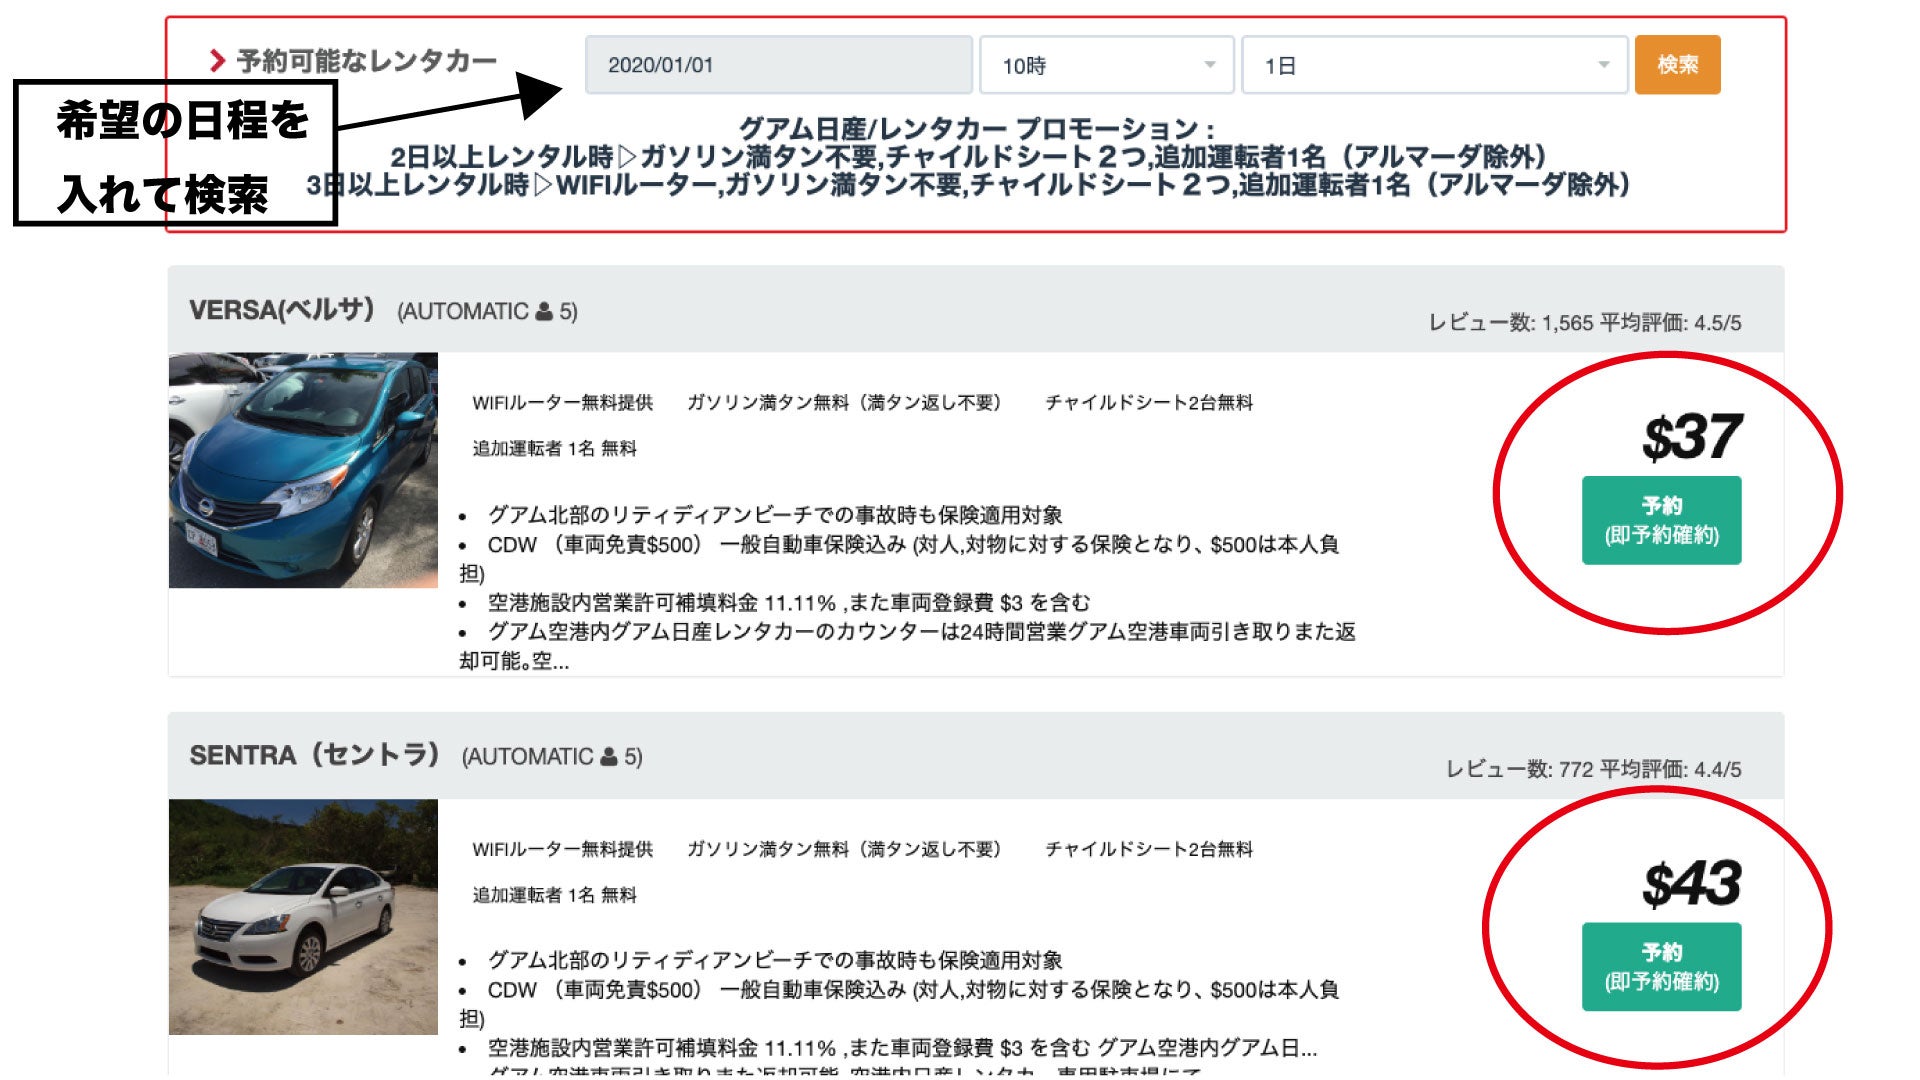
Task: Click the passenger icon in the SENTRA header
Action: pyautogui.click(x=609, y=757)
